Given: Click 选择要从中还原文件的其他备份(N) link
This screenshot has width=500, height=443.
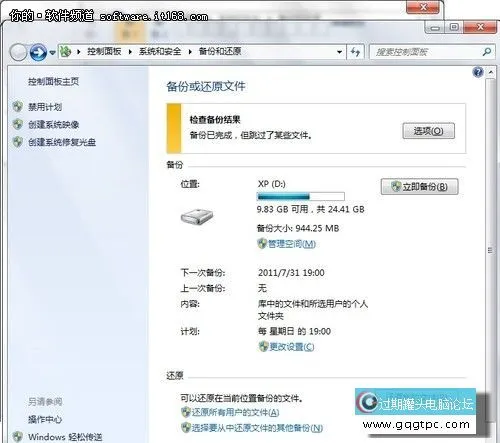Looking at the screenshot, I should pos(257,428).
